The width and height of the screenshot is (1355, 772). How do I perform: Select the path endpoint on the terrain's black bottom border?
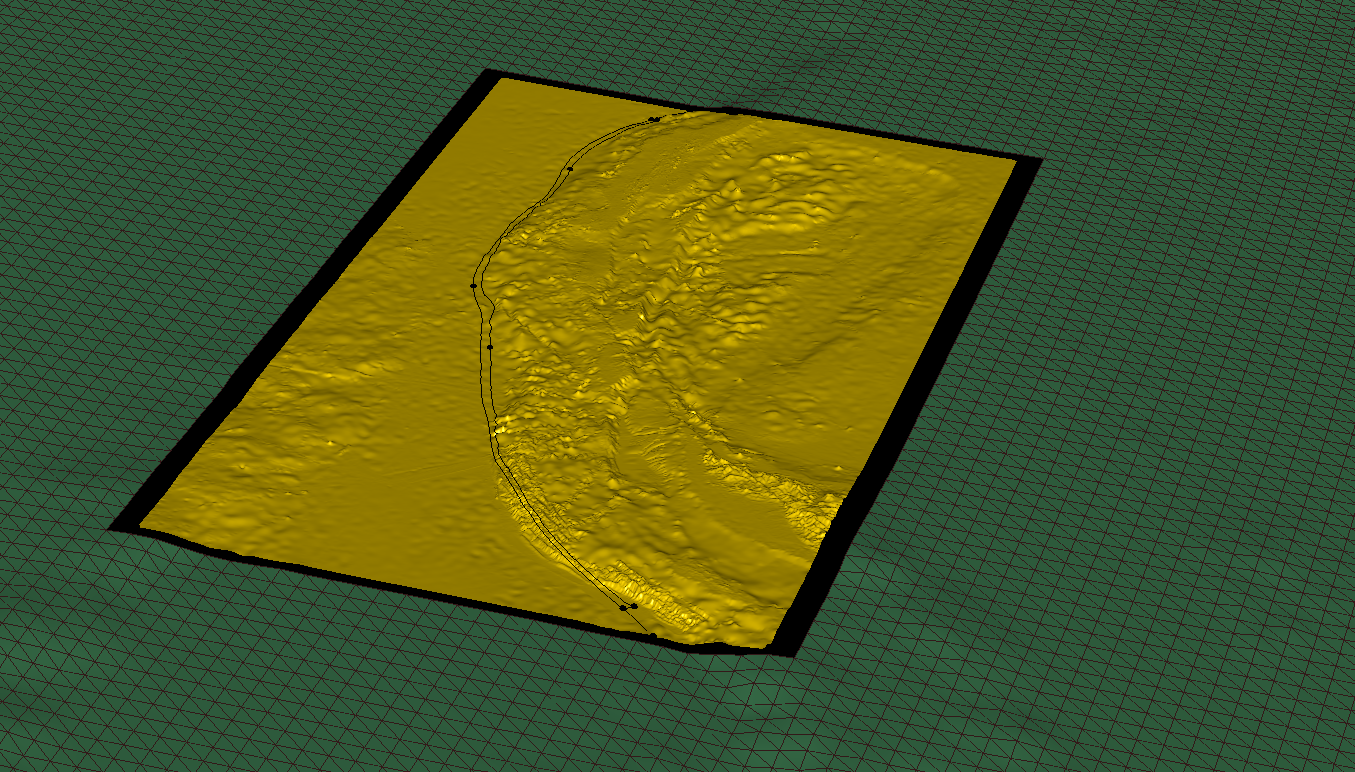(653, 636)
